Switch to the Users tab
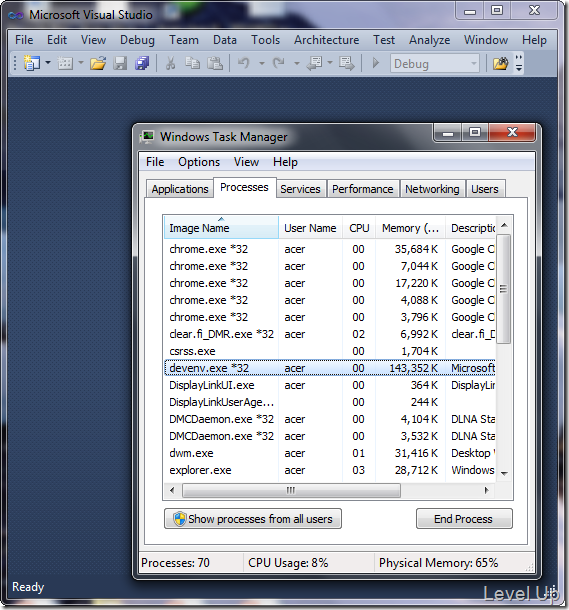 point(485,189)
